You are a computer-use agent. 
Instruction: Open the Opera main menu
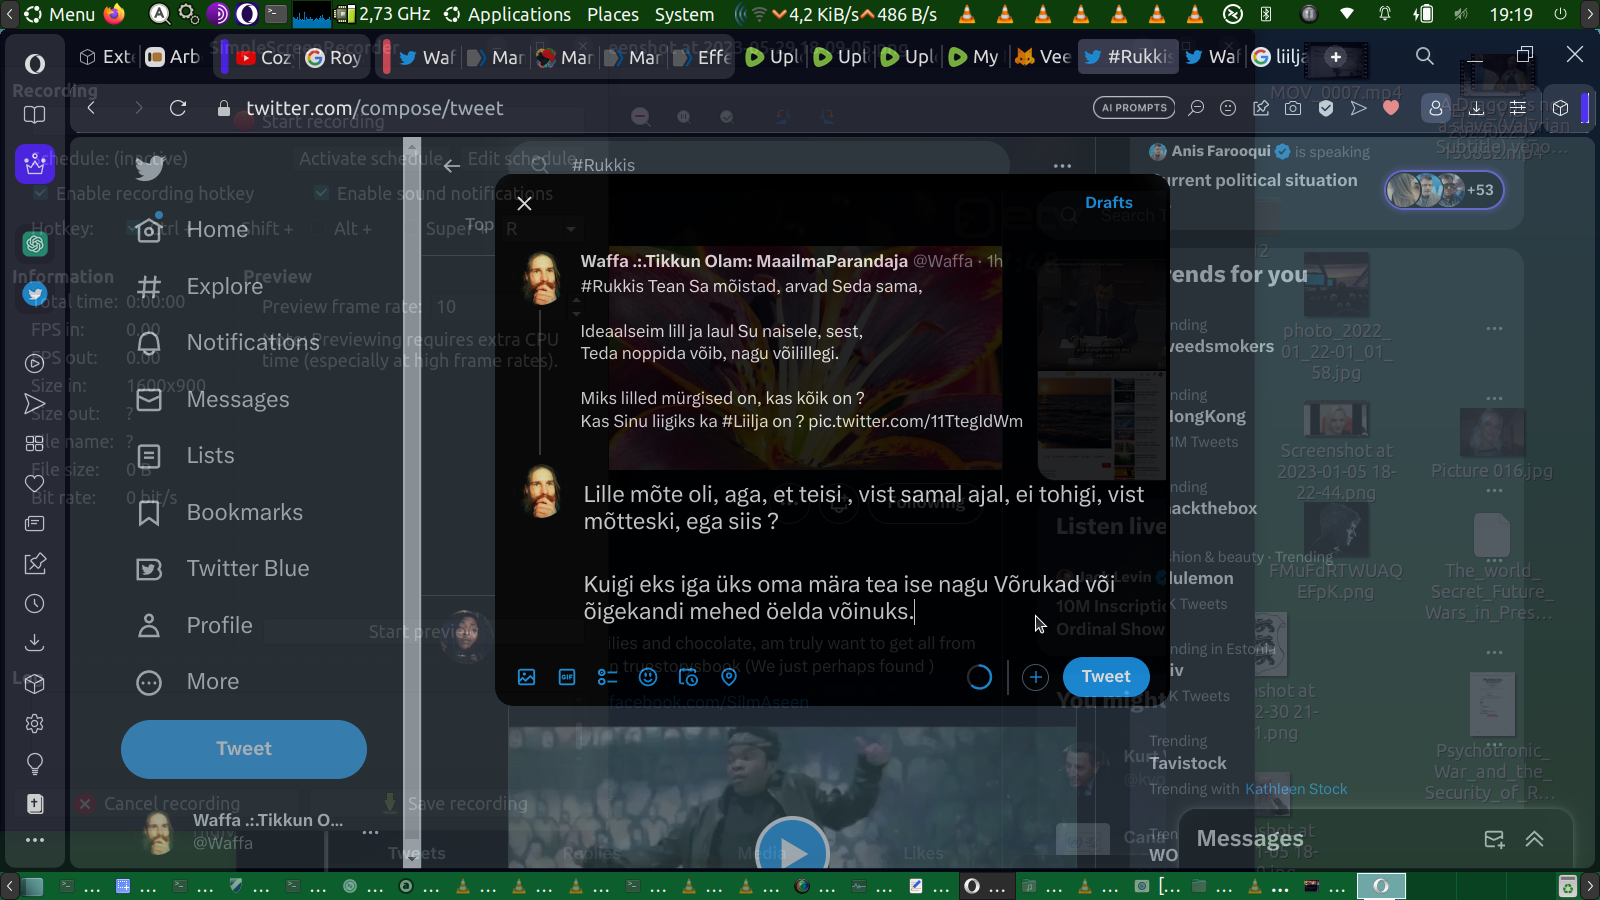35,64
